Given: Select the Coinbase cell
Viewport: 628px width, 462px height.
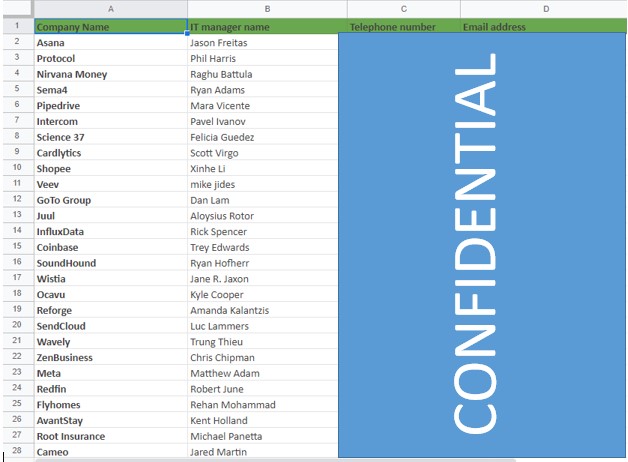Looking at the screenshot, I should pyautogui.click(x=111, y=247).
